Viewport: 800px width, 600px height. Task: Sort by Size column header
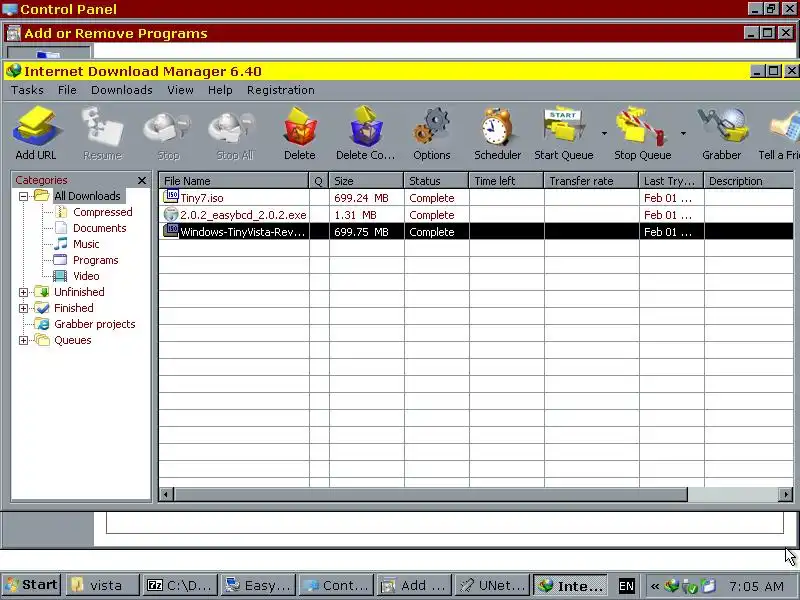[366, 181]
